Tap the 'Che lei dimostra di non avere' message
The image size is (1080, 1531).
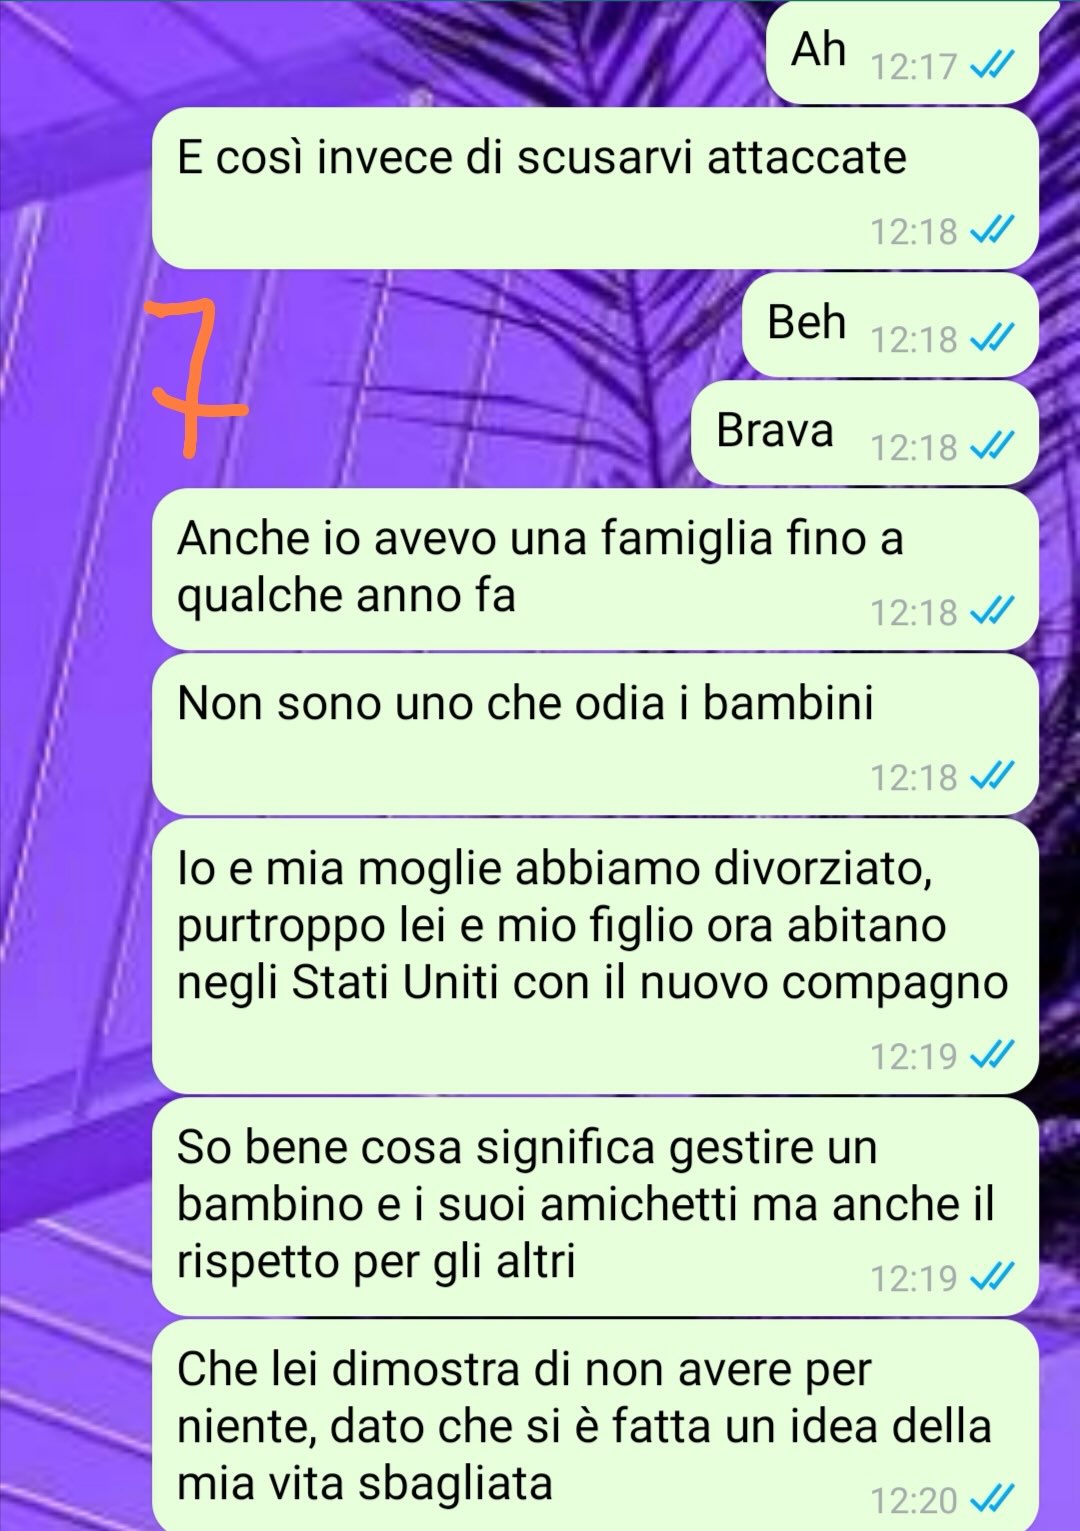pos(595,1425)
